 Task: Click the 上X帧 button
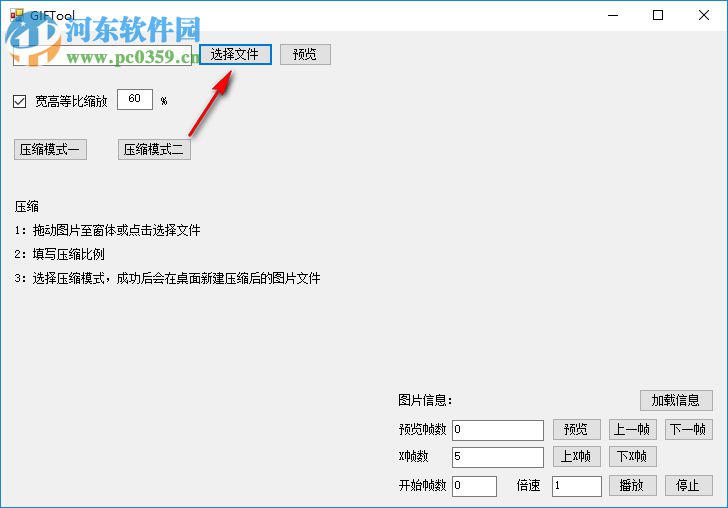click(577, 456)
